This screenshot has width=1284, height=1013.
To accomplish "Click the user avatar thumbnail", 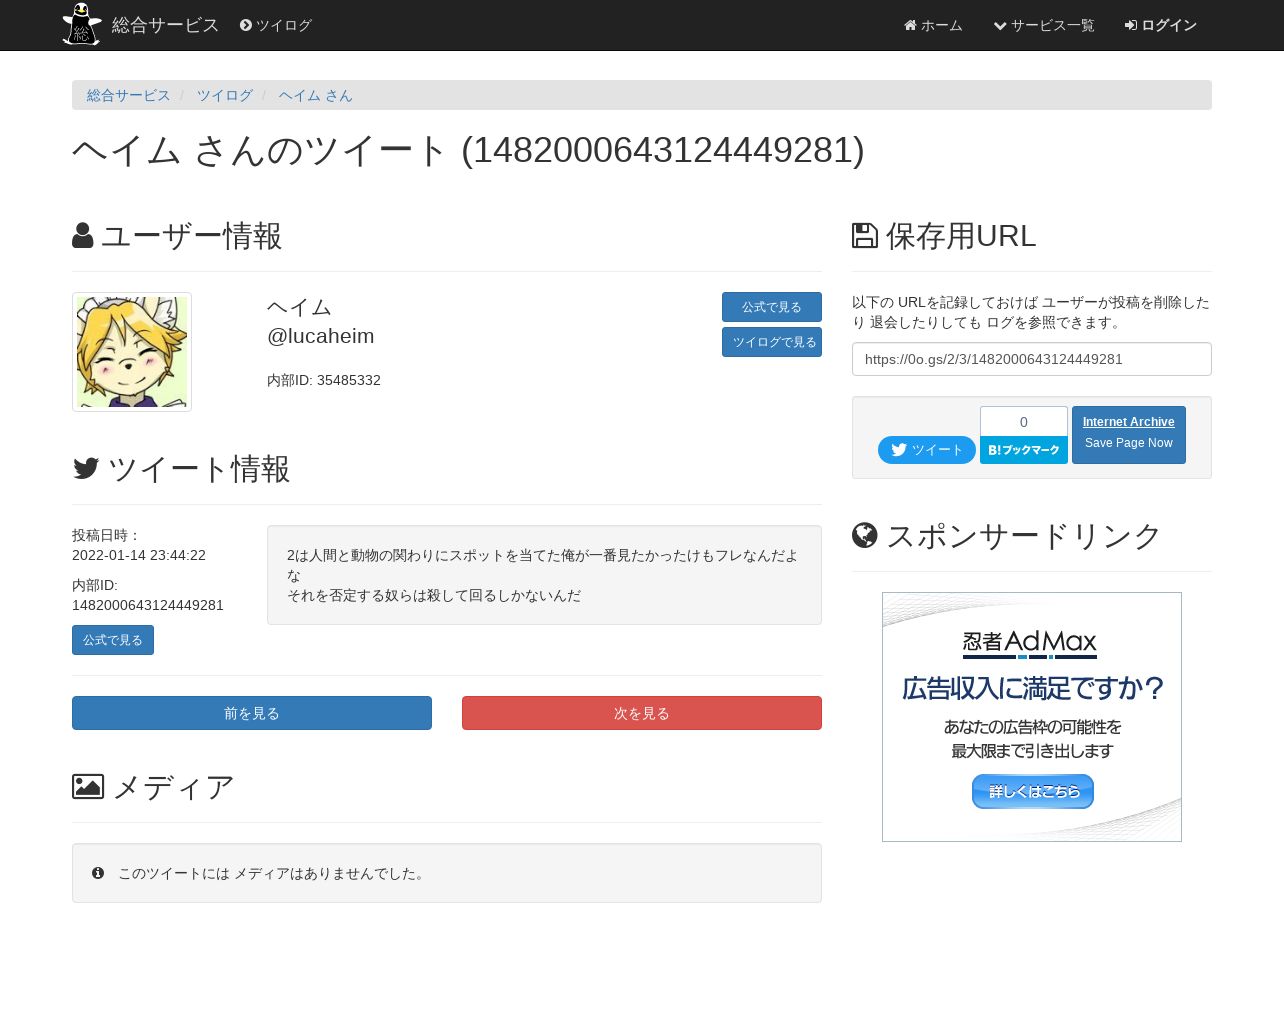I will pos(132,352).
